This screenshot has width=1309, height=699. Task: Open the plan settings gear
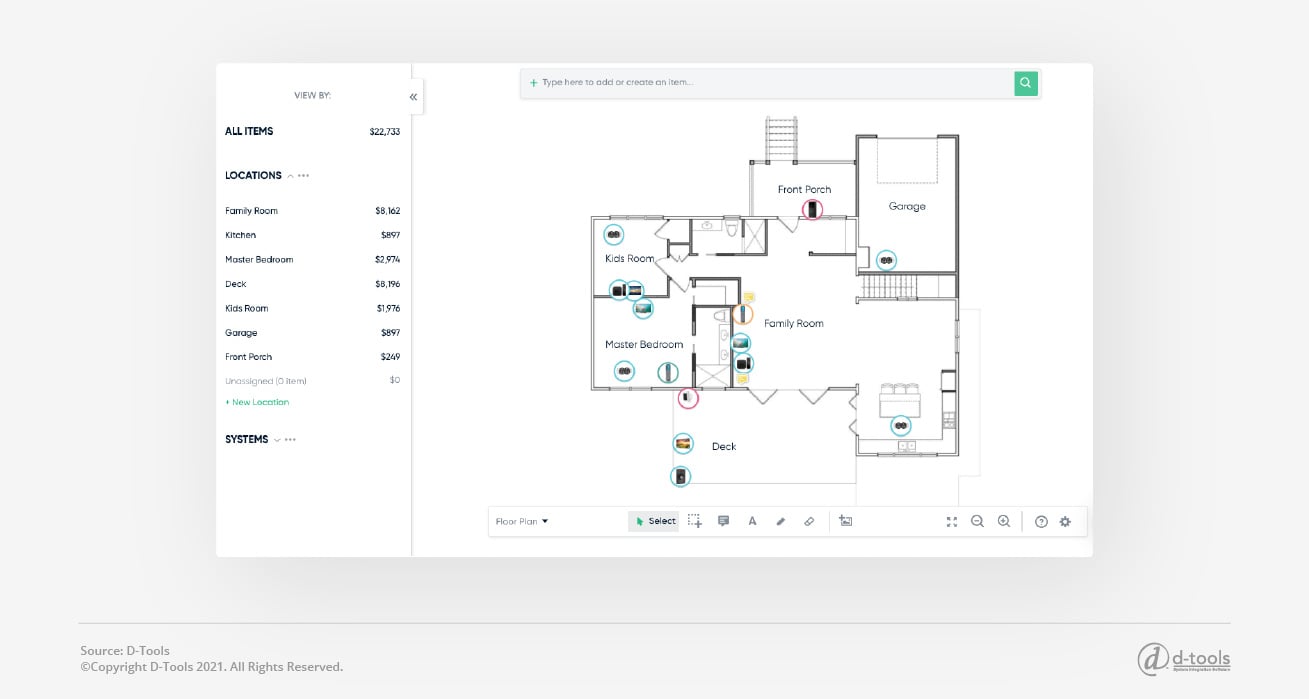coord(1065,521)
